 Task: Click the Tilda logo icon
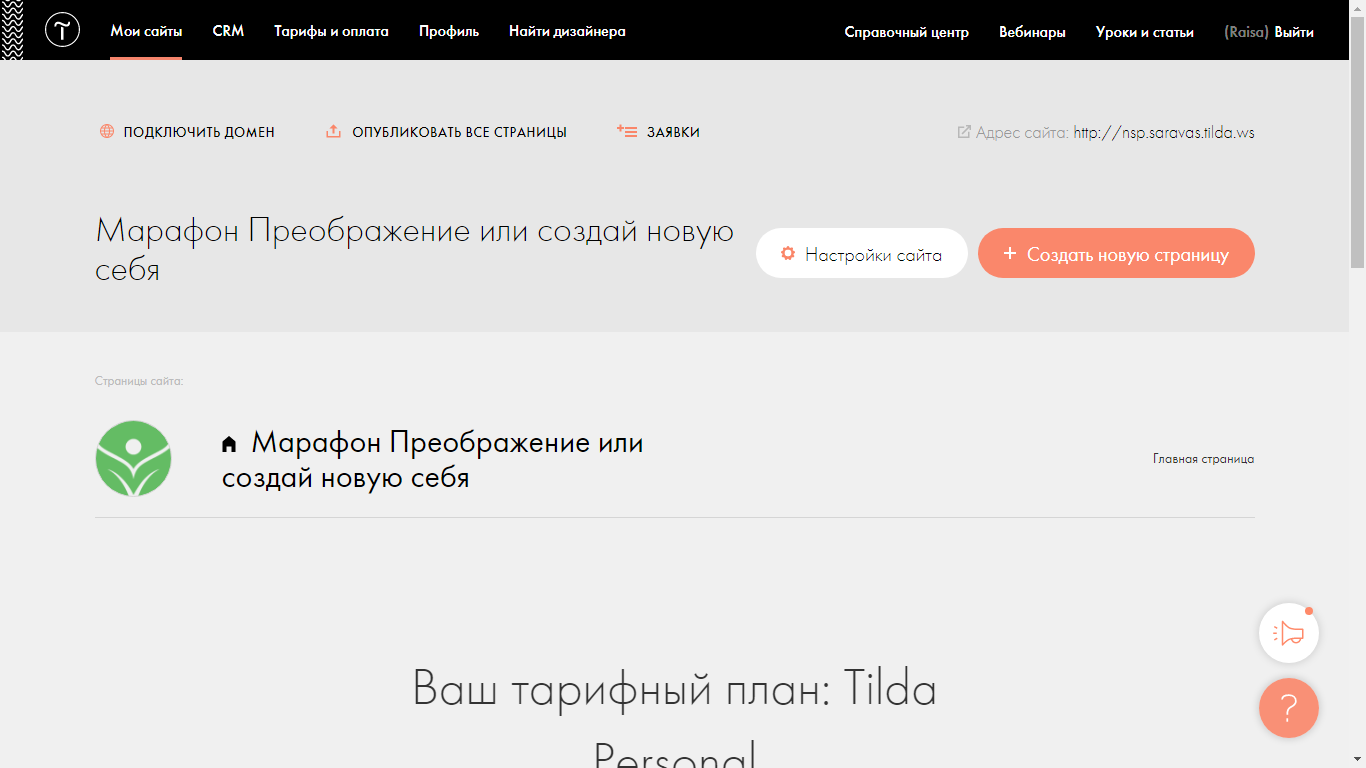[62, 31]
